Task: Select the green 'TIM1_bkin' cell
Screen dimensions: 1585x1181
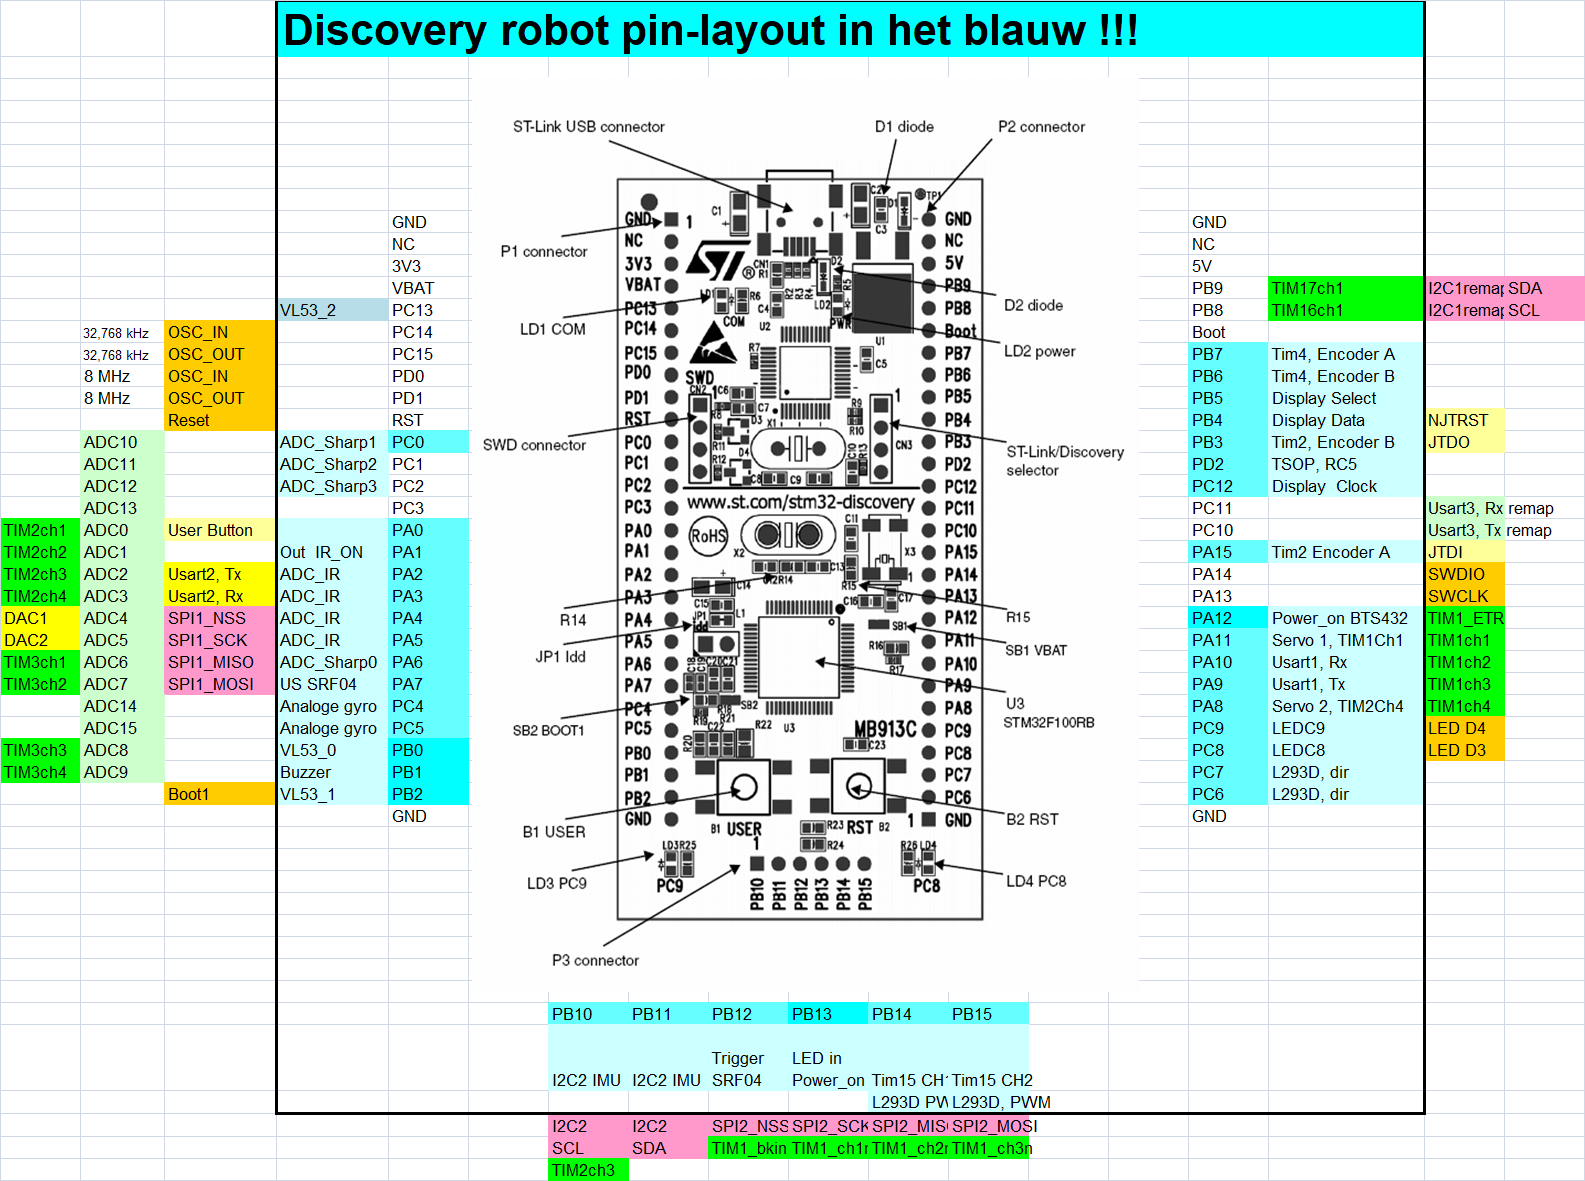Action: (748, 1148)
